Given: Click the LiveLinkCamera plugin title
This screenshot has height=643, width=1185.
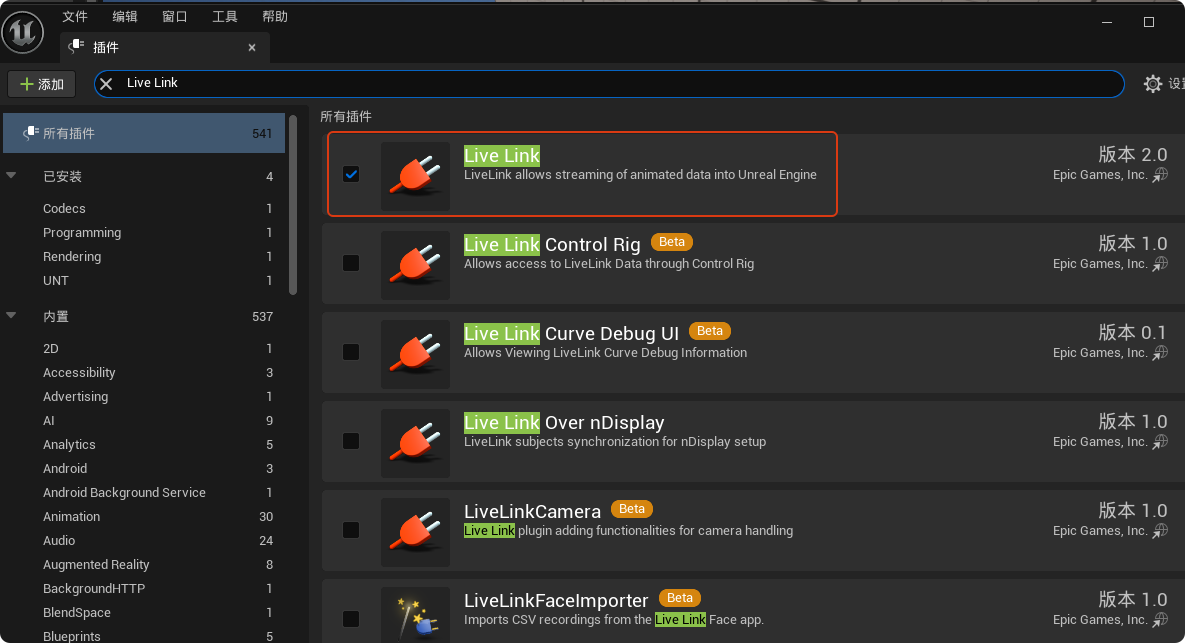Looking at the screenshot, I should point(532,512).
